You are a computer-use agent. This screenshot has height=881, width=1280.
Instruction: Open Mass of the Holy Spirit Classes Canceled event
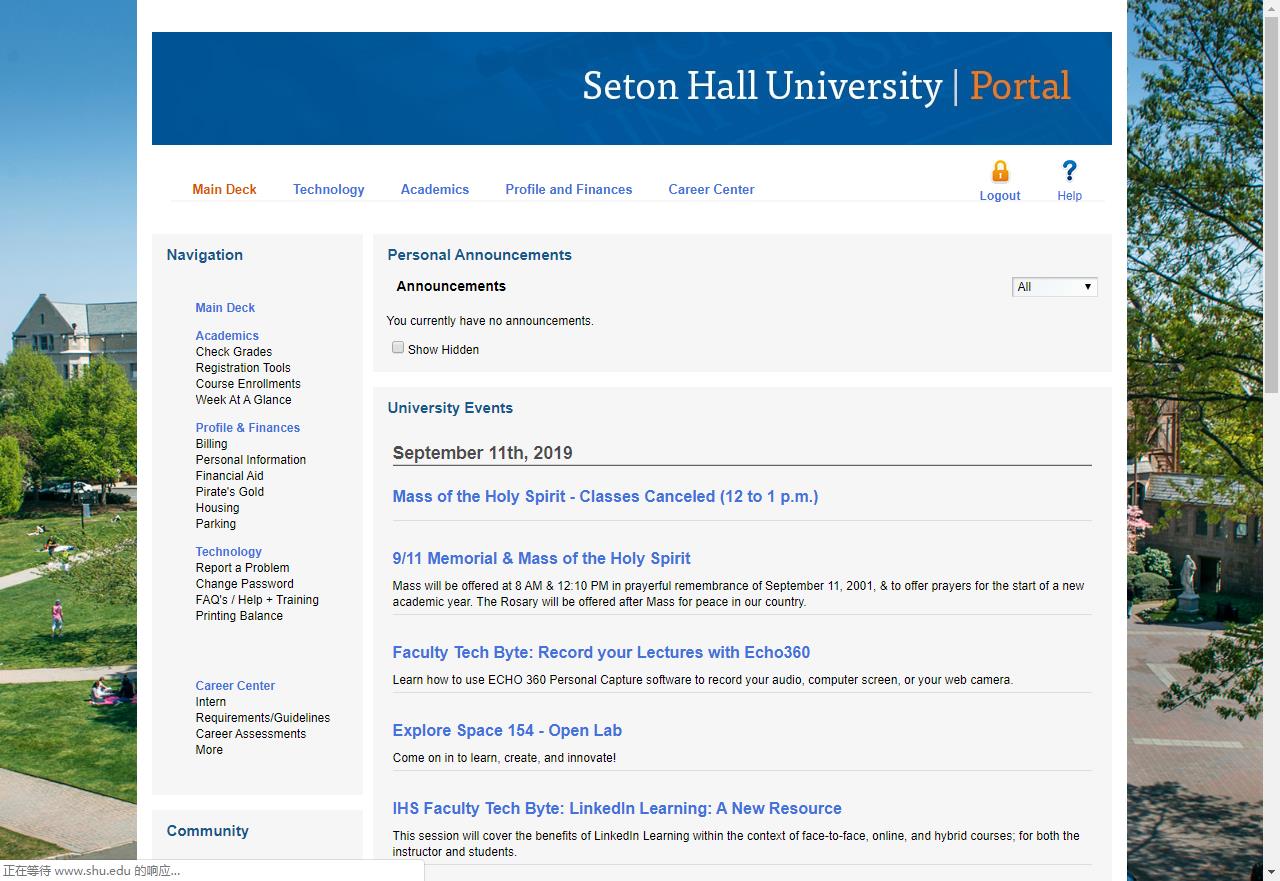tap(605, 497)
